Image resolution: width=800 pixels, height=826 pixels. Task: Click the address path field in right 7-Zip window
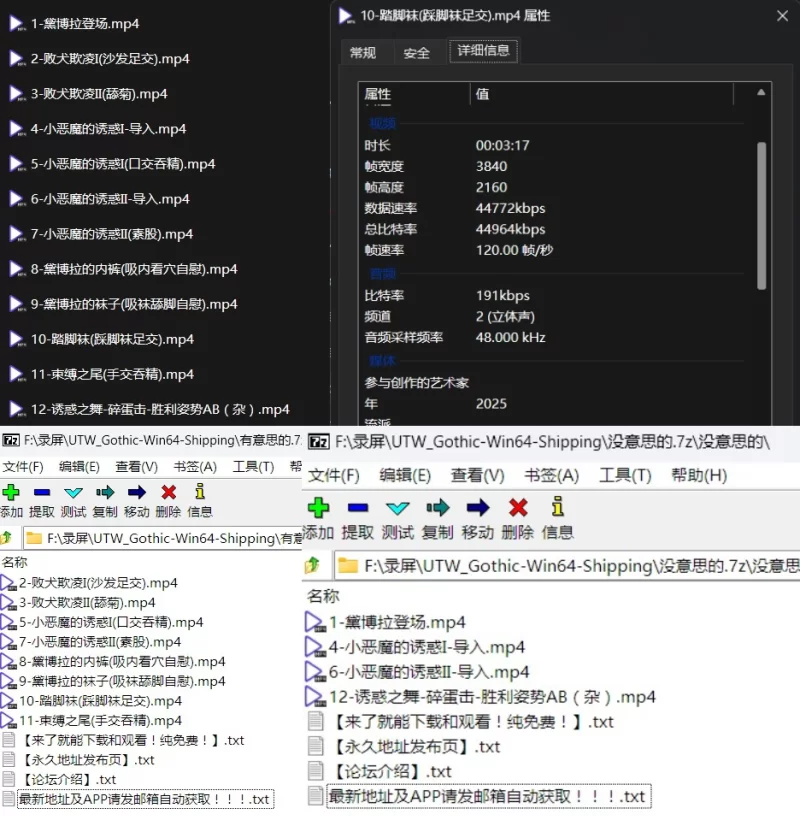point(570,565)
